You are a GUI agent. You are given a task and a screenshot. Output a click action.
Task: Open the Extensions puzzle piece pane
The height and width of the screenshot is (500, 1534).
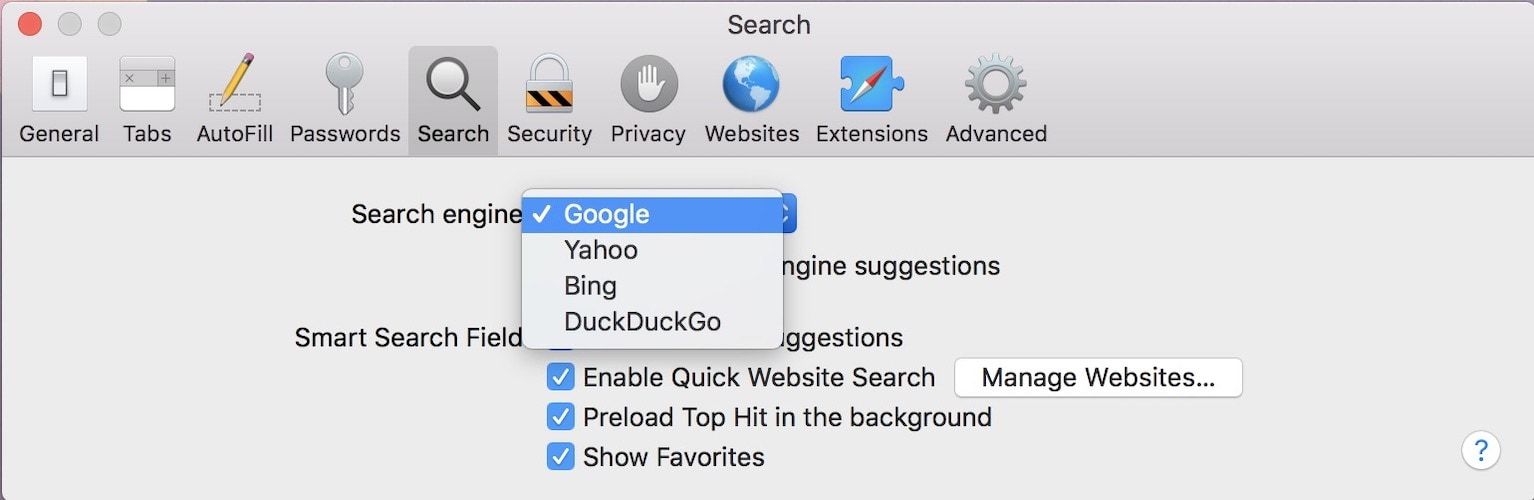coord(872,101)
